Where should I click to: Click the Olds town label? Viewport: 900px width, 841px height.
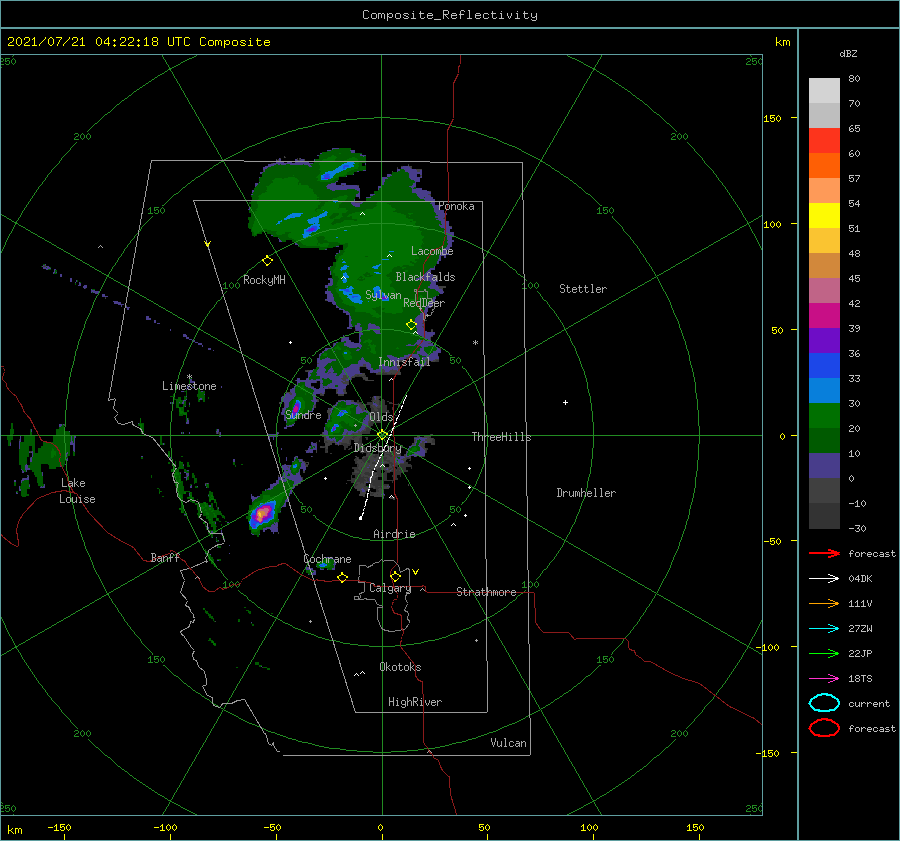point(381,416)
